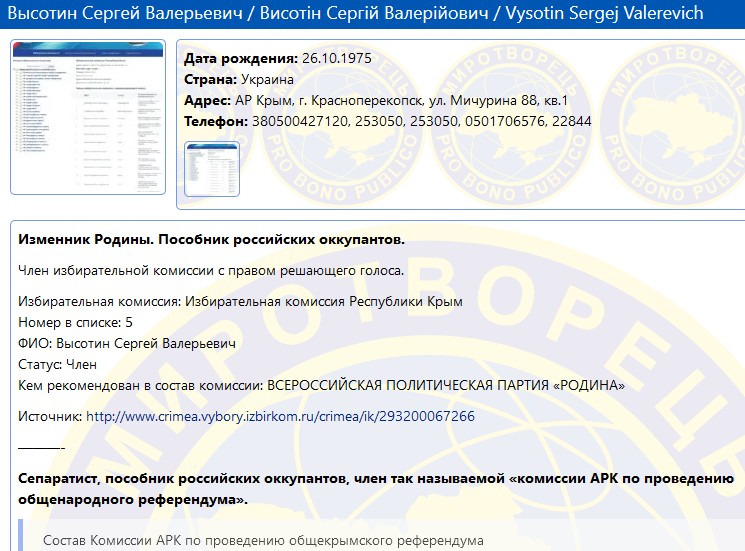The height and width of the screenshot is (551, 745).
Task: Click the 'Статус: Член' line
Action: point(57,364)
